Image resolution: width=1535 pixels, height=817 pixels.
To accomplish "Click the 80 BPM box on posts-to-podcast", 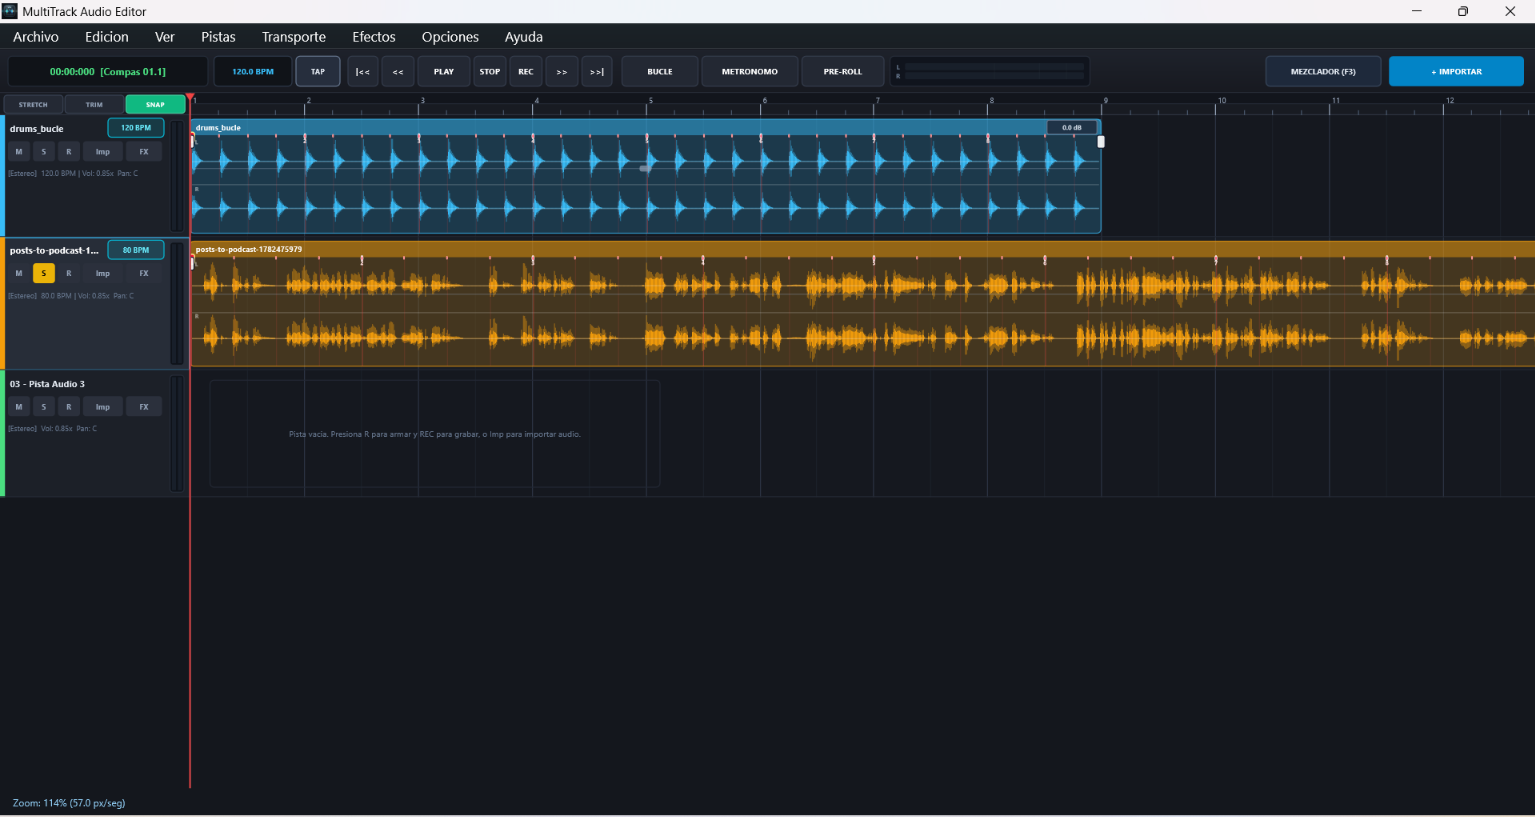I will (136, 250).
